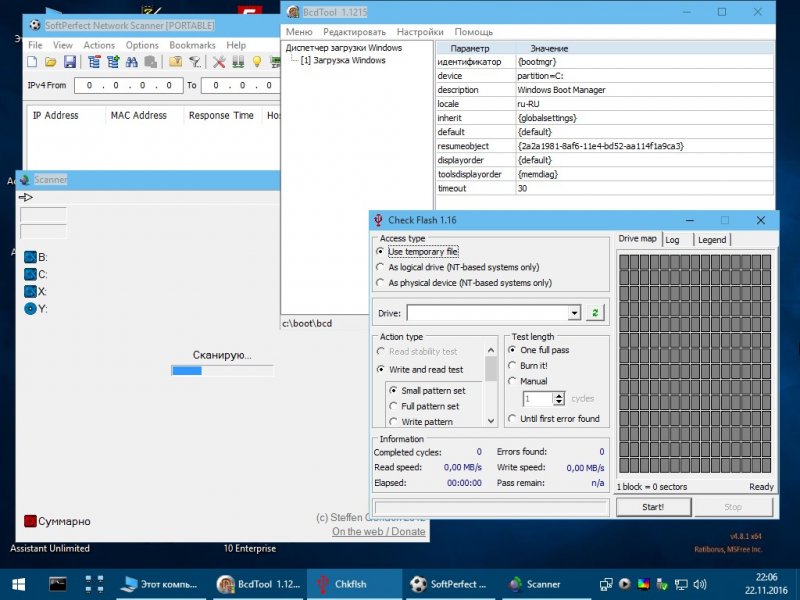The height and width of the screenshot is (600, 800).
Task: Open the 'On the web / Donate' link
Action: point(379,532)
